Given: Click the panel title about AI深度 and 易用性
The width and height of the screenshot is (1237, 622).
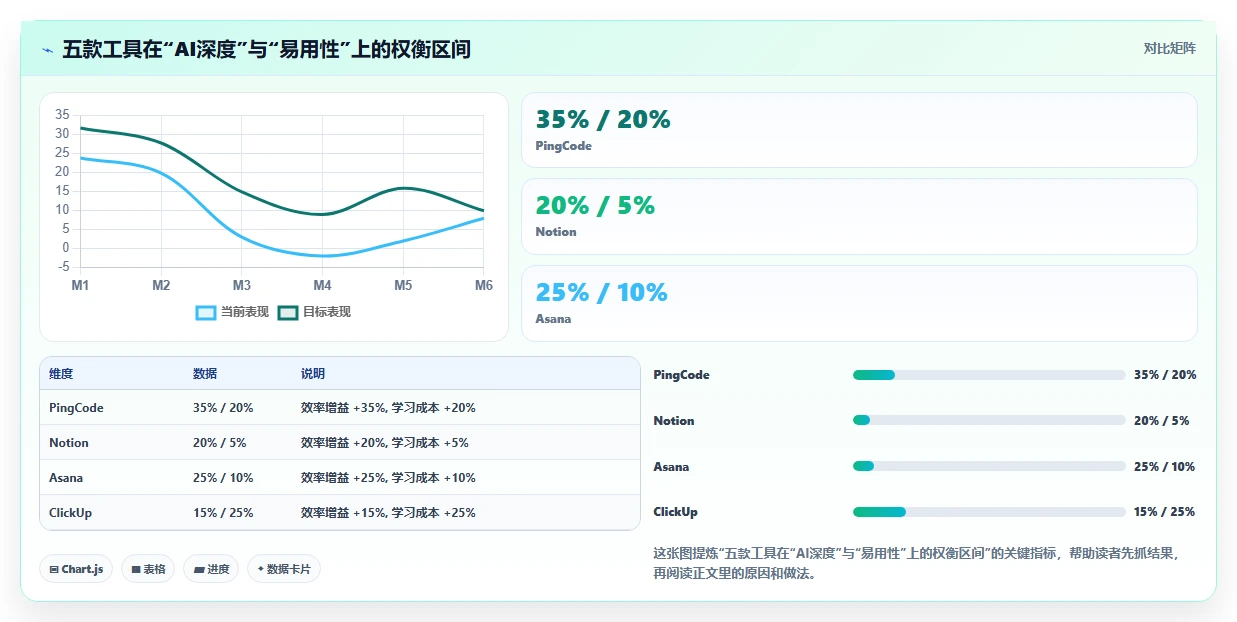Looking at the screenshot, I should click(266, 49).
